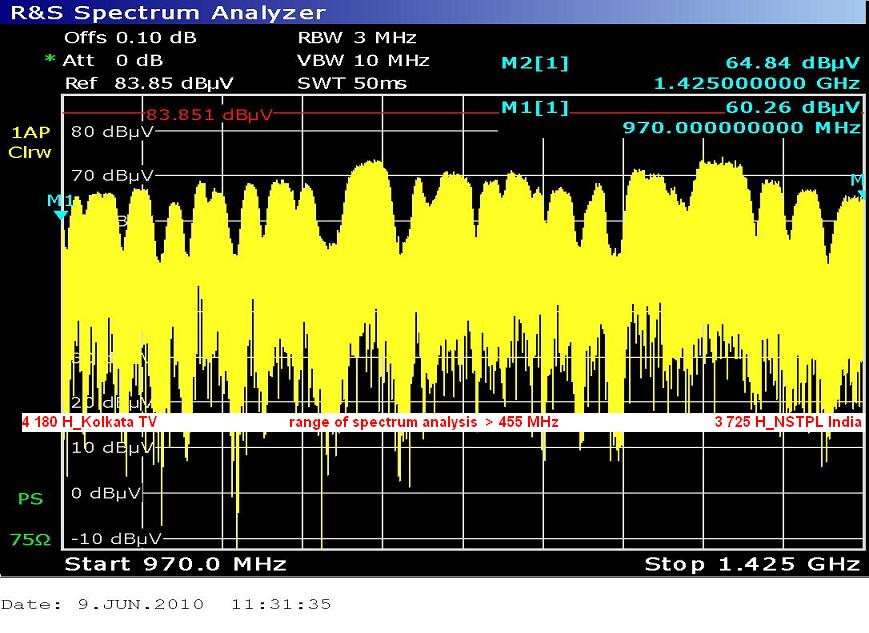The width and height of the screenshot is (869, 633).
Task: Click the M1 marker triangle on the trace
Action: pyautogui.click(x=61, y=213)
